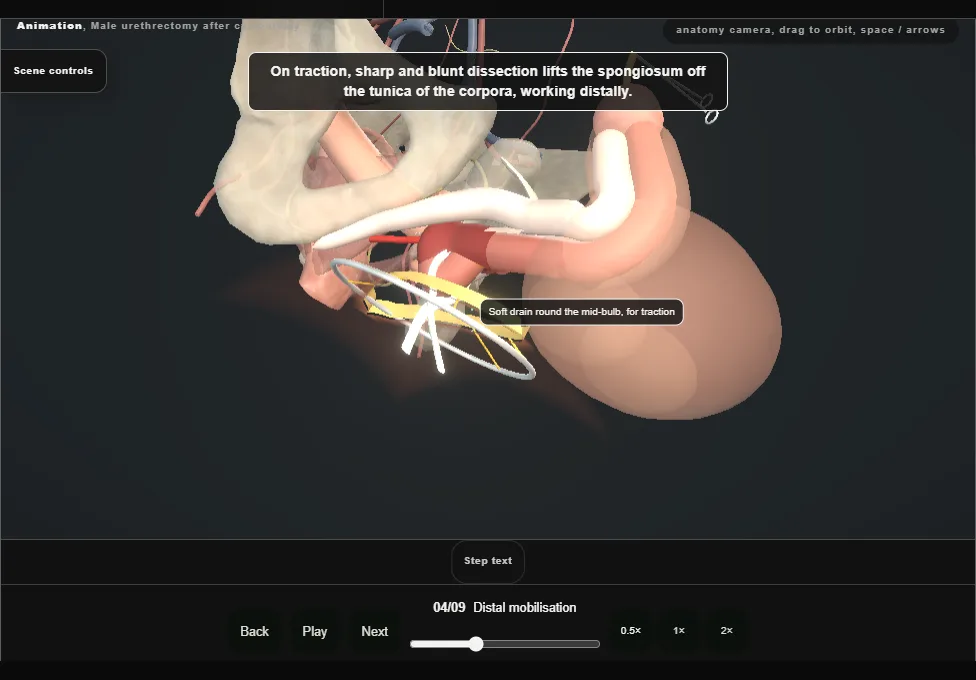Go to previous step with Back
Viewport: 976px width, 680px height.
[x=255, y=631]
